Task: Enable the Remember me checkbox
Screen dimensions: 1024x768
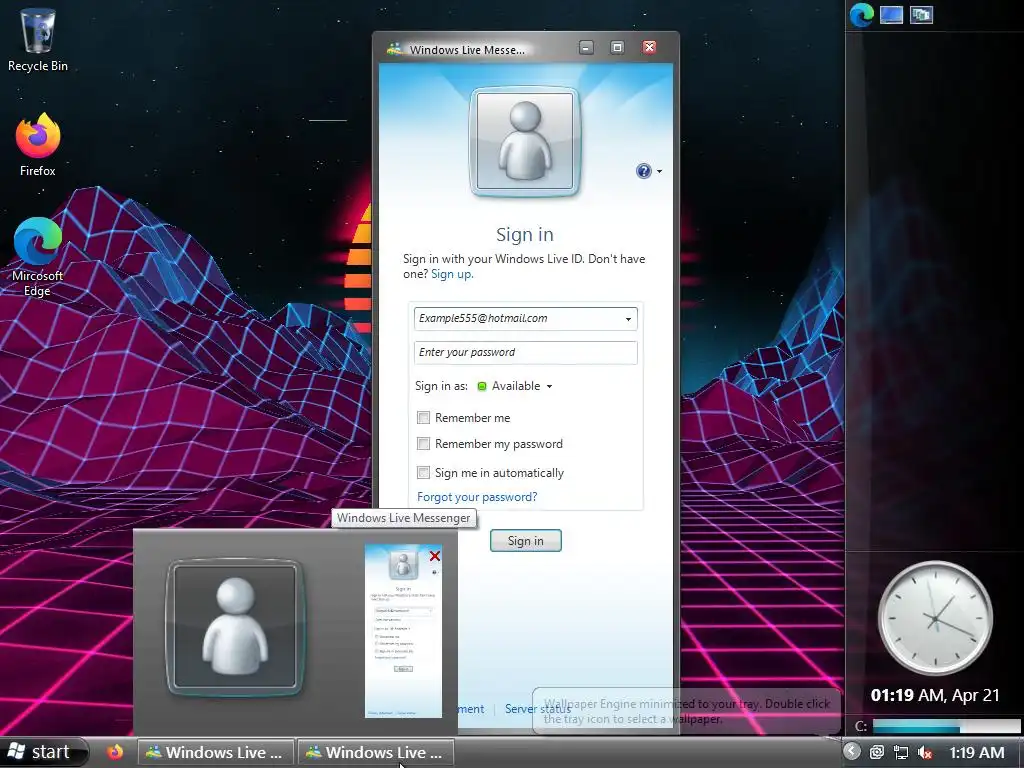Action: 423,417
